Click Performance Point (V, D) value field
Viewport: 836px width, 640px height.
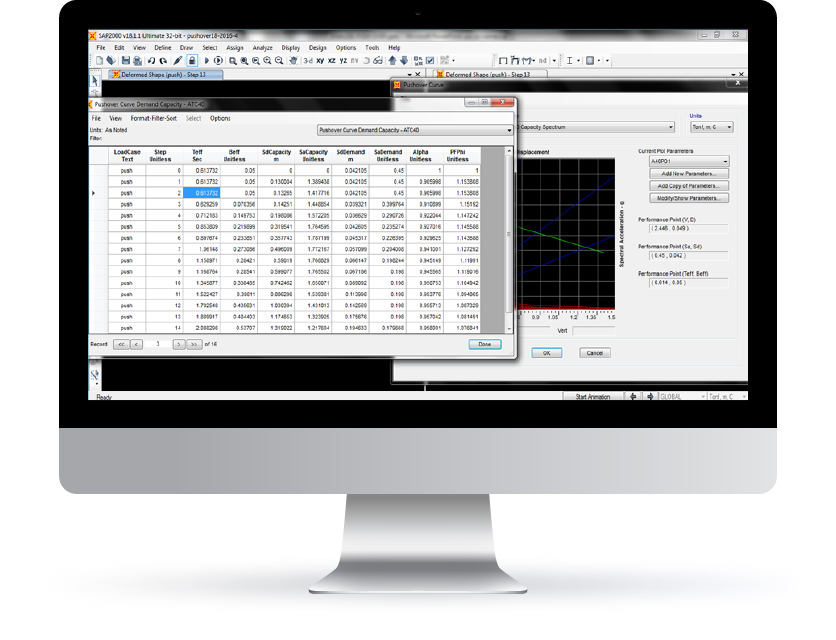688,228
